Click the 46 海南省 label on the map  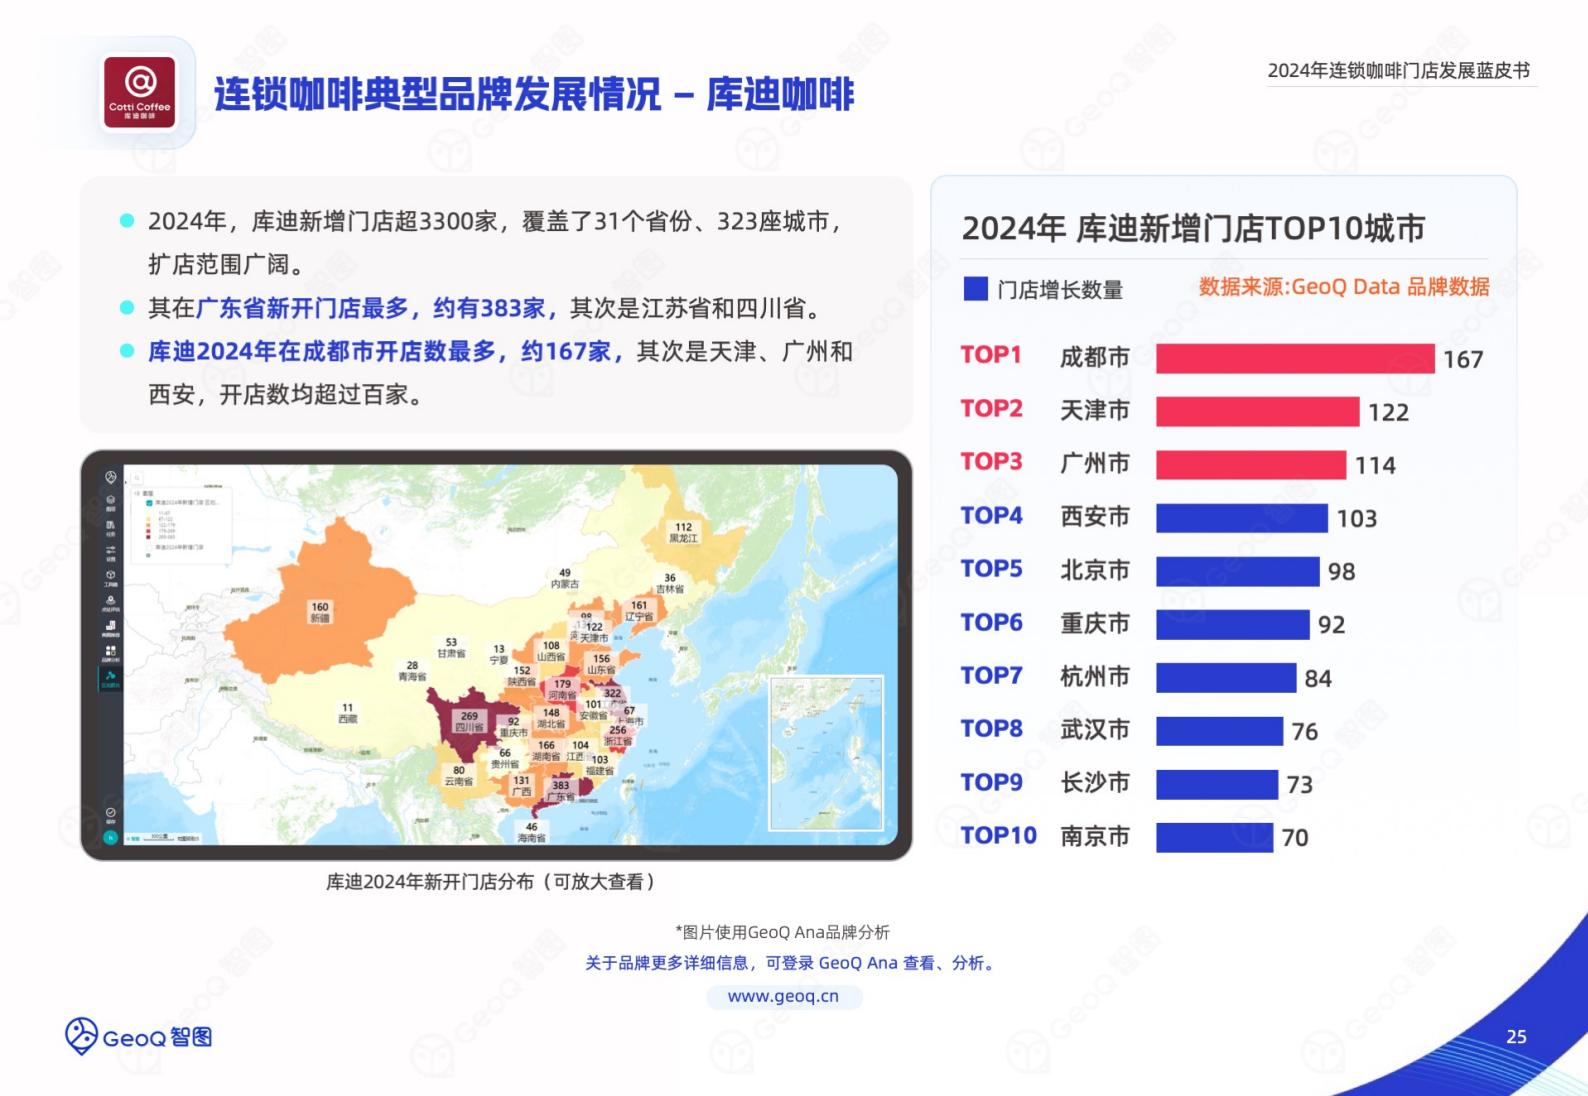[532, 832]
